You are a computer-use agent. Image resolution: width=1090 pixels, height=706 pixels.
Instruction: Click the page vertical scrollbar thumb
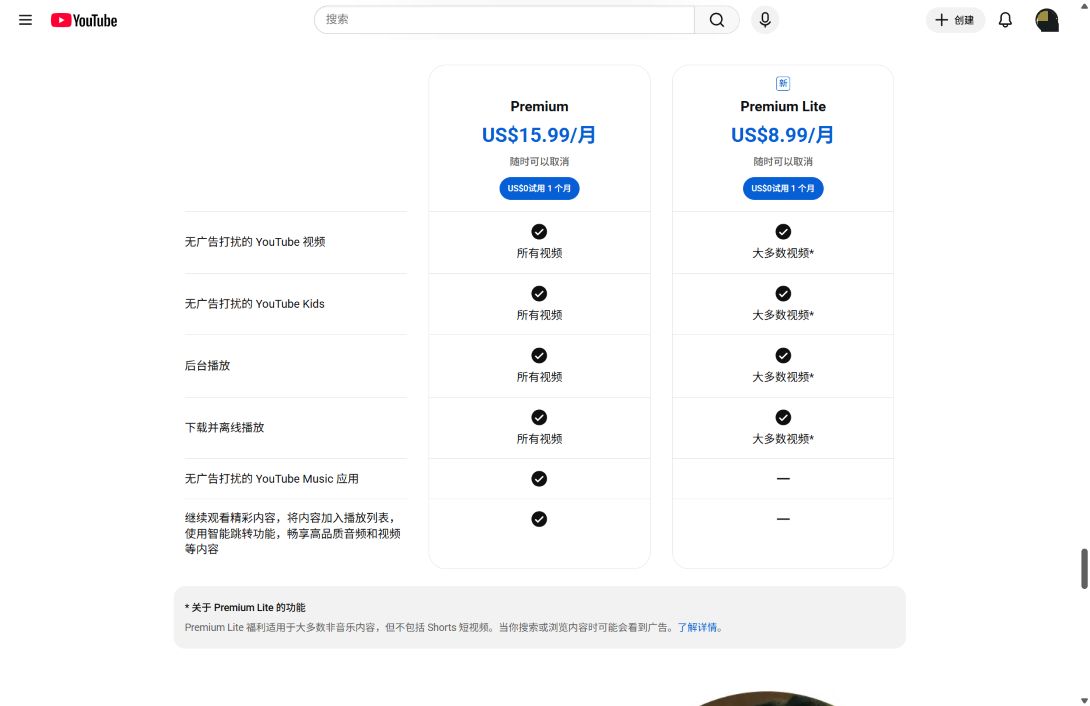1084,568
